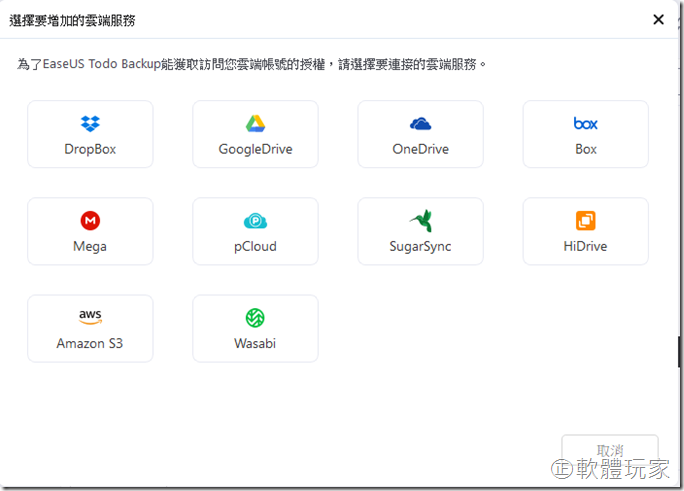Choose the OneDrive cloud icon
Image resolution: width=684 pixels, height=491 pixels.
pyautogui.click(x=420, y=124)
